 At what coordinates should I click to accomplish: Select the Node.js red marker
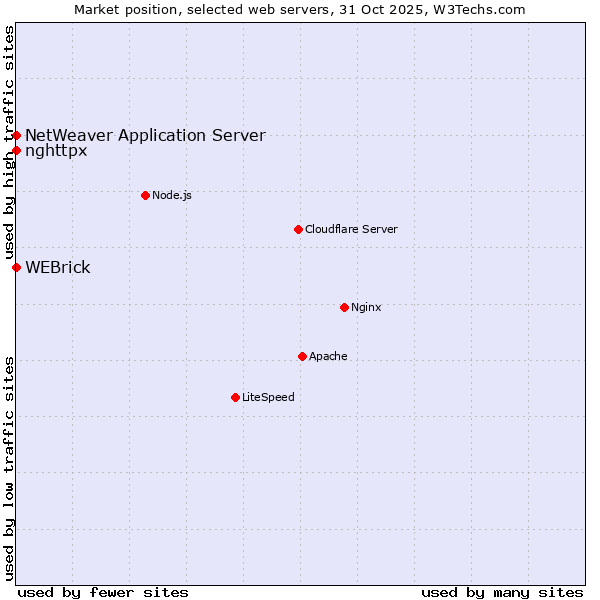(x=145, y=195)
